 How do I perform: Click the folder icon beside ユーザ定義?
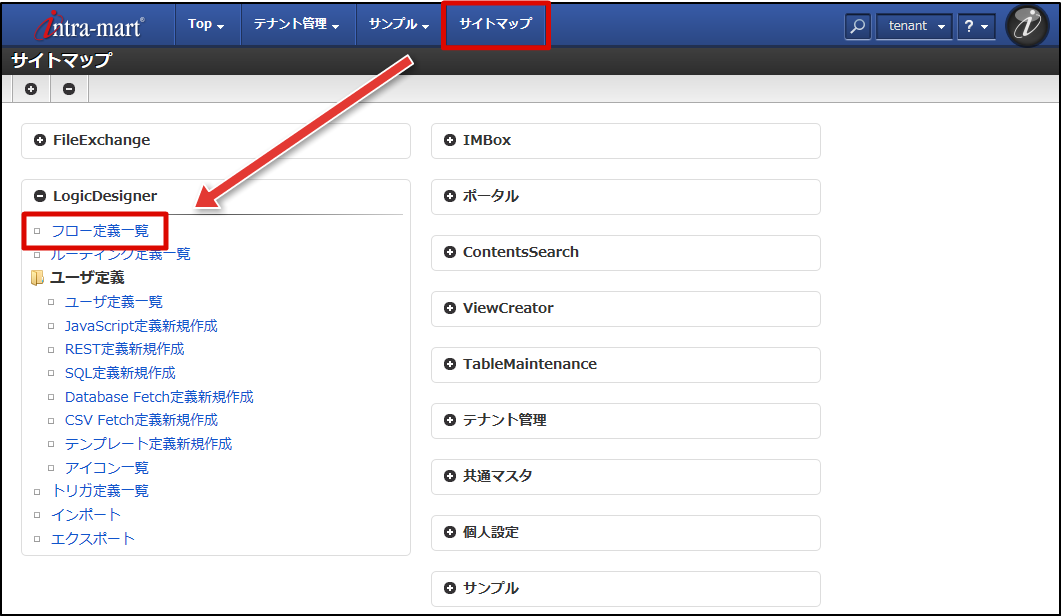pos(38,277)
